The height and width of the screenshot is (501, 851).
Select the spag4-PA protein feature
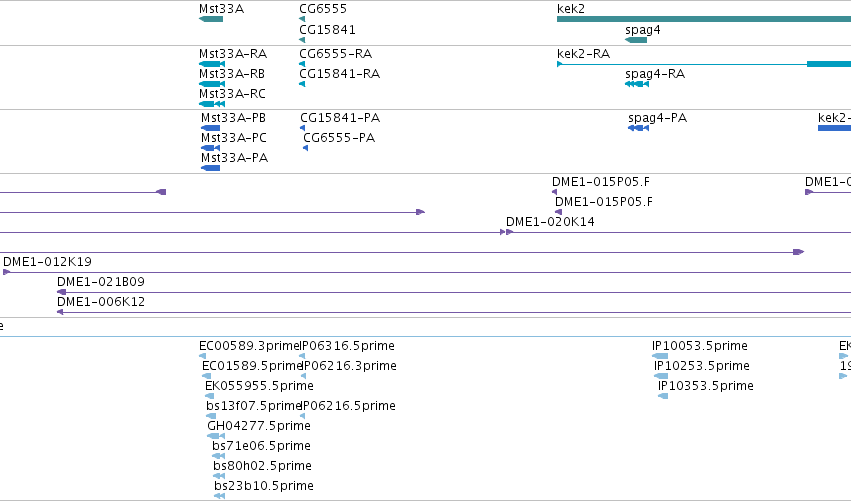639,128
